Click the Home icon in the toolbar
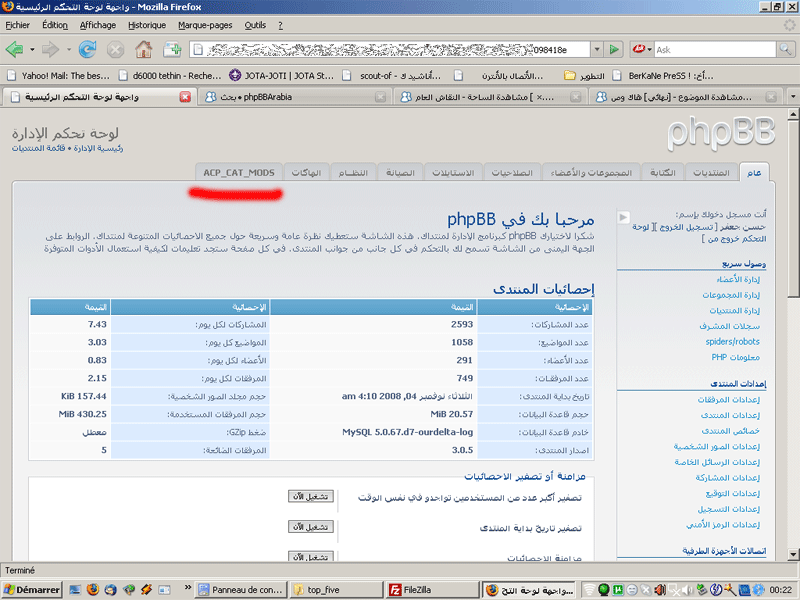 pos(143,48)
